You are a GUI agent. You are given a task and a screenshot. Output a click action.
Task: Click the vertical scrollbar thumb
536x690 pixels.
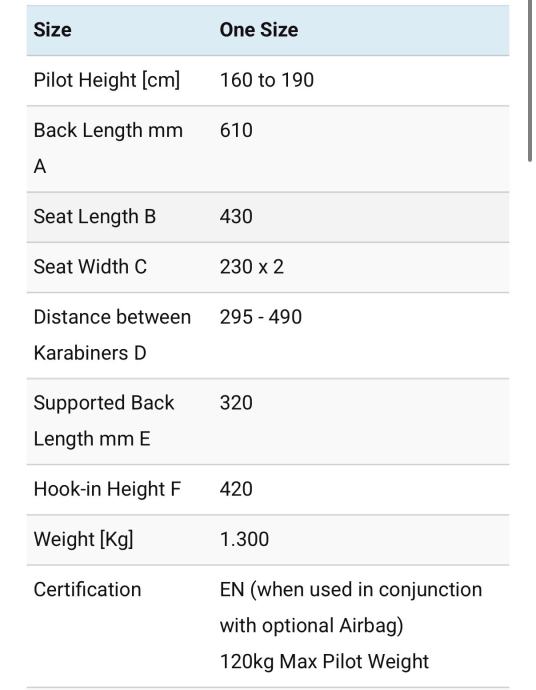[x=530, y=81]
